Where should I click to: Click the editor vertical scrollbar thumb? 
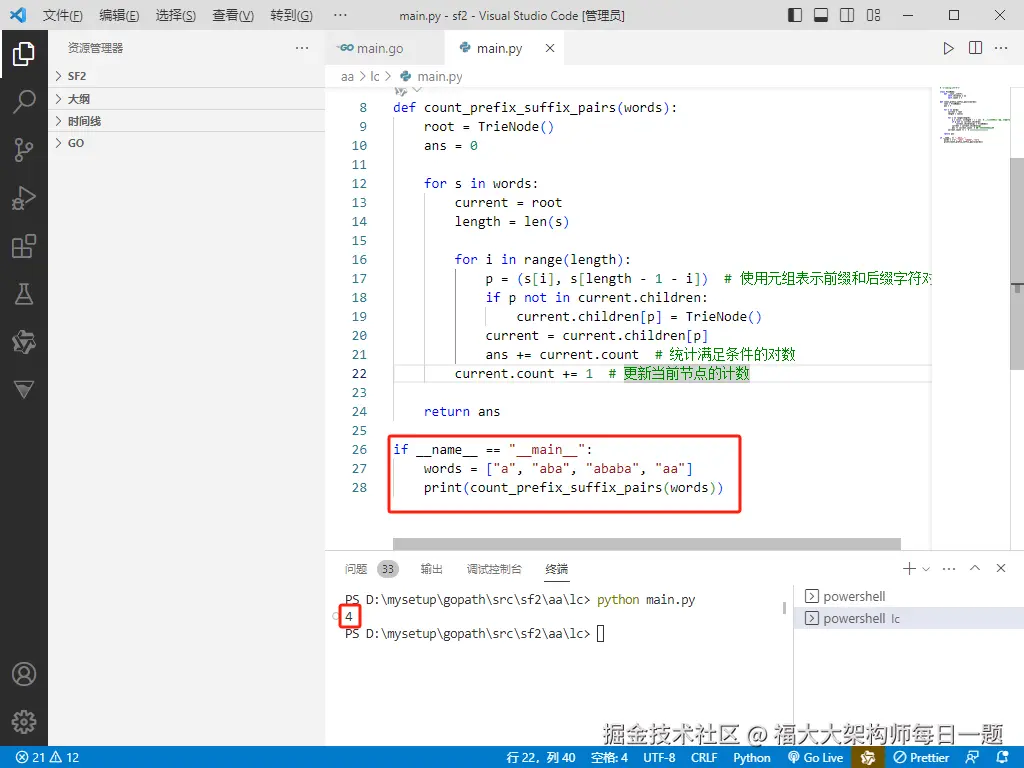click(1017, 264)
